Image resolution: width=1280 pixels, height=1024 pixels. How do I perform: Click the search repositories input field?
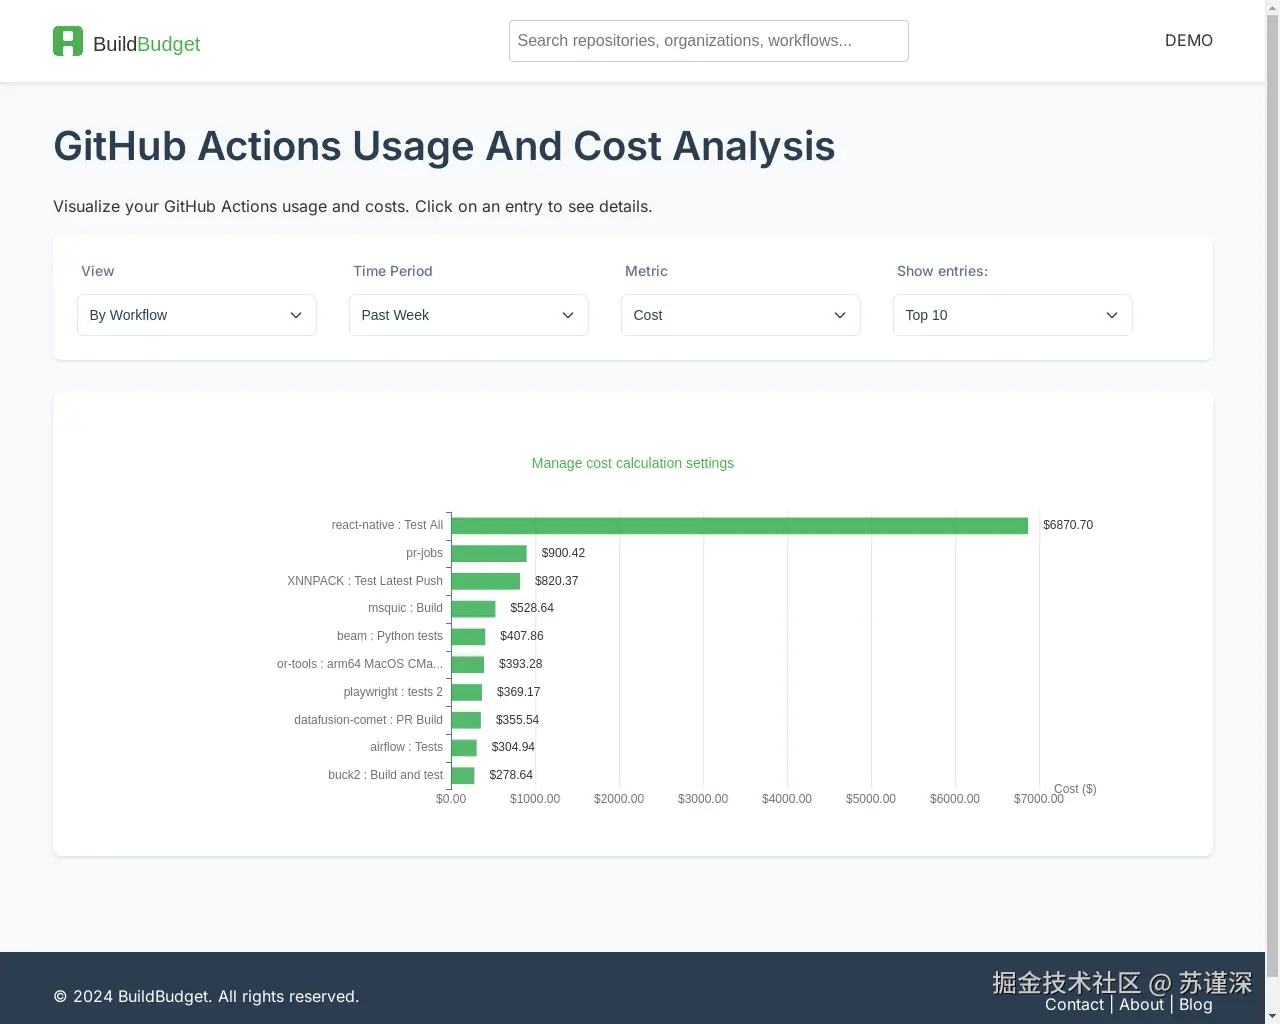pos(708,41)
